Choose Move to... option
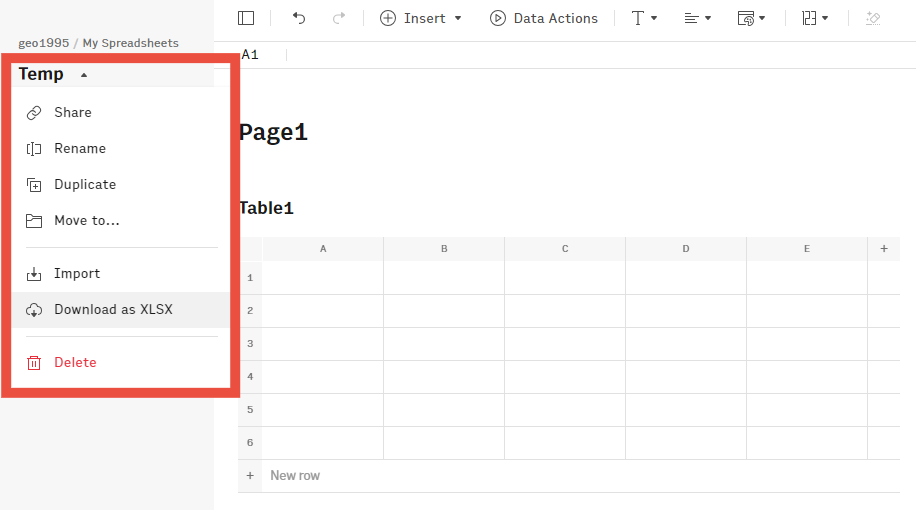This screenshot has height=510, width=916. [87, 221]
